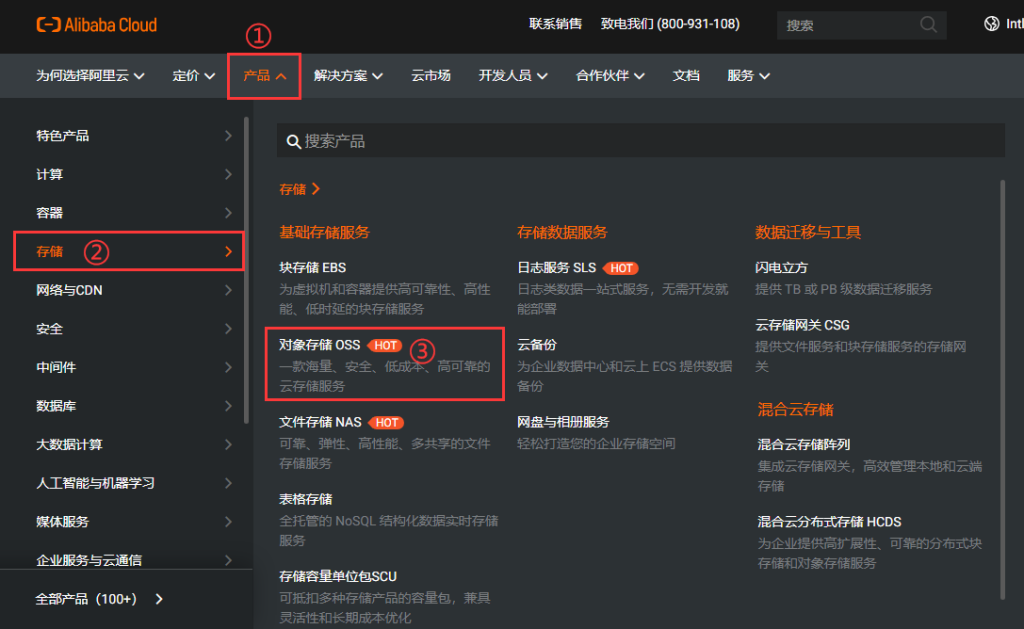Open the 定价 dropdown menu

click(x=193, y=76)
